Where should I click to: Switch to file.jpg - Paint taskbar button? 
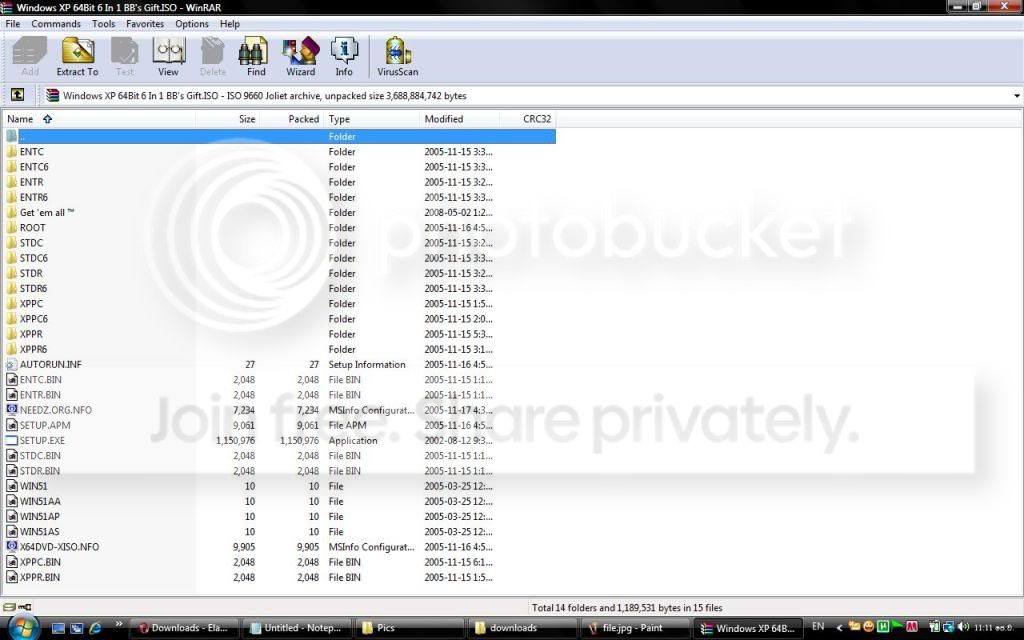(635, 628)
